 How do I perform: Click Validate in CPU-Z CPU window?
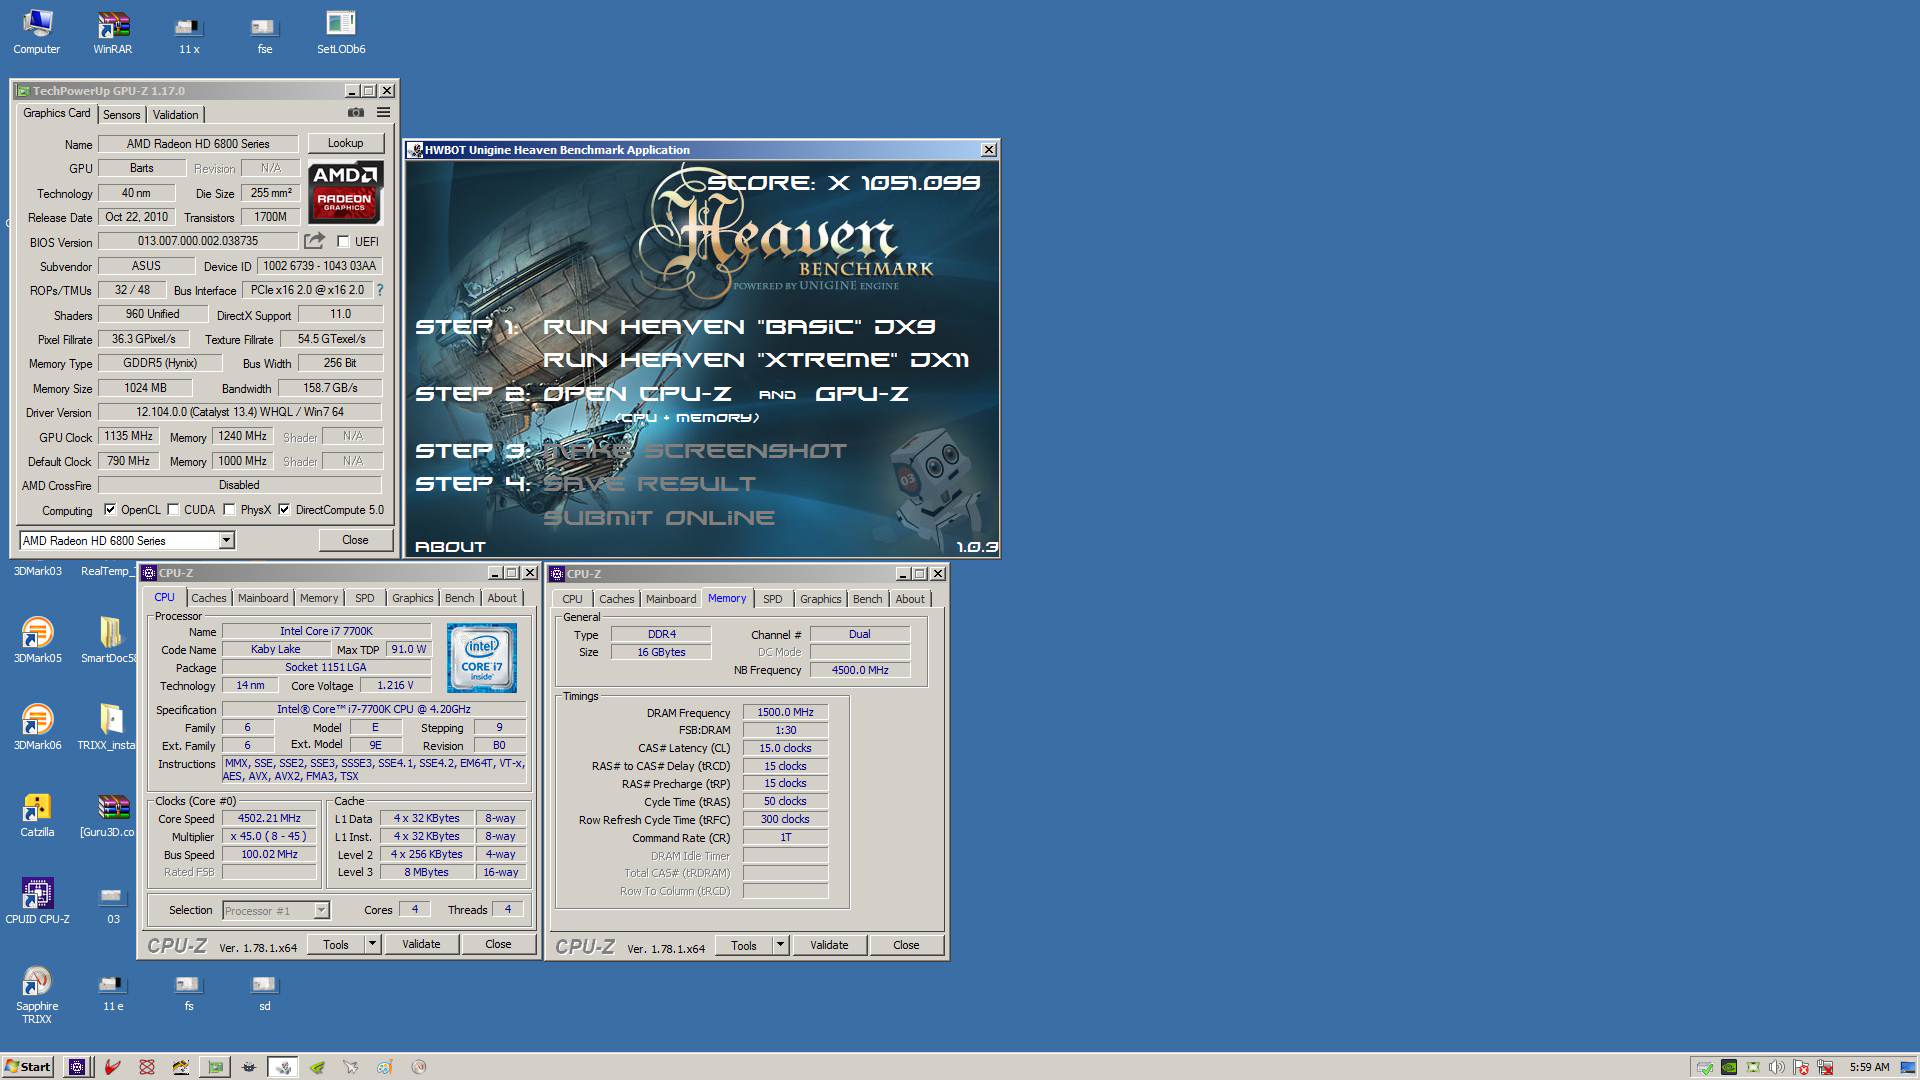[421, 944]
